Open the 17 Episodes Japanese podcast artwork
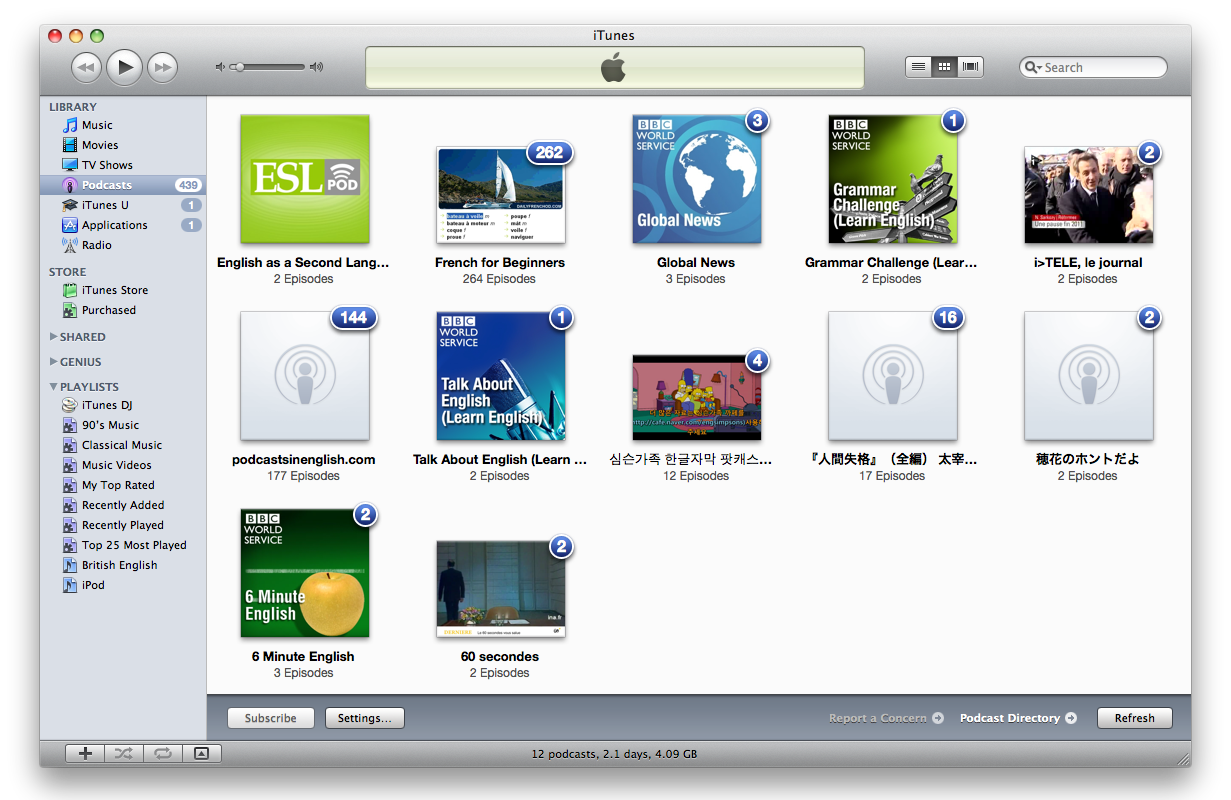 pyautogui.click(x=893, y=376)
